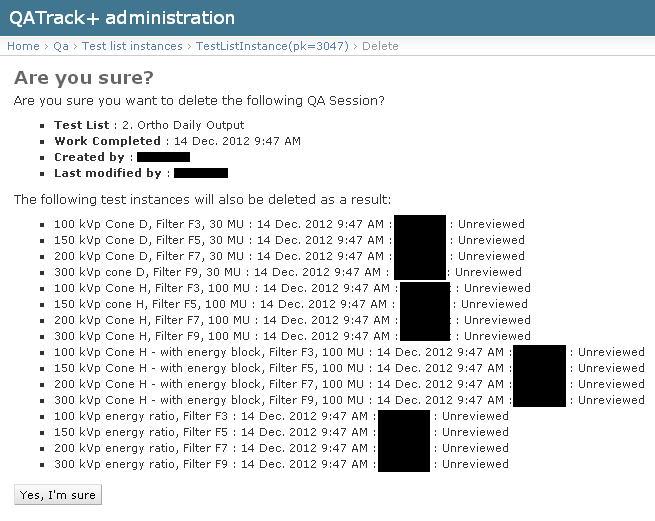The image size is (655, 521).
Task: Open redacted link for 100 kVp Cone D F3
Action: click(419, 224)
